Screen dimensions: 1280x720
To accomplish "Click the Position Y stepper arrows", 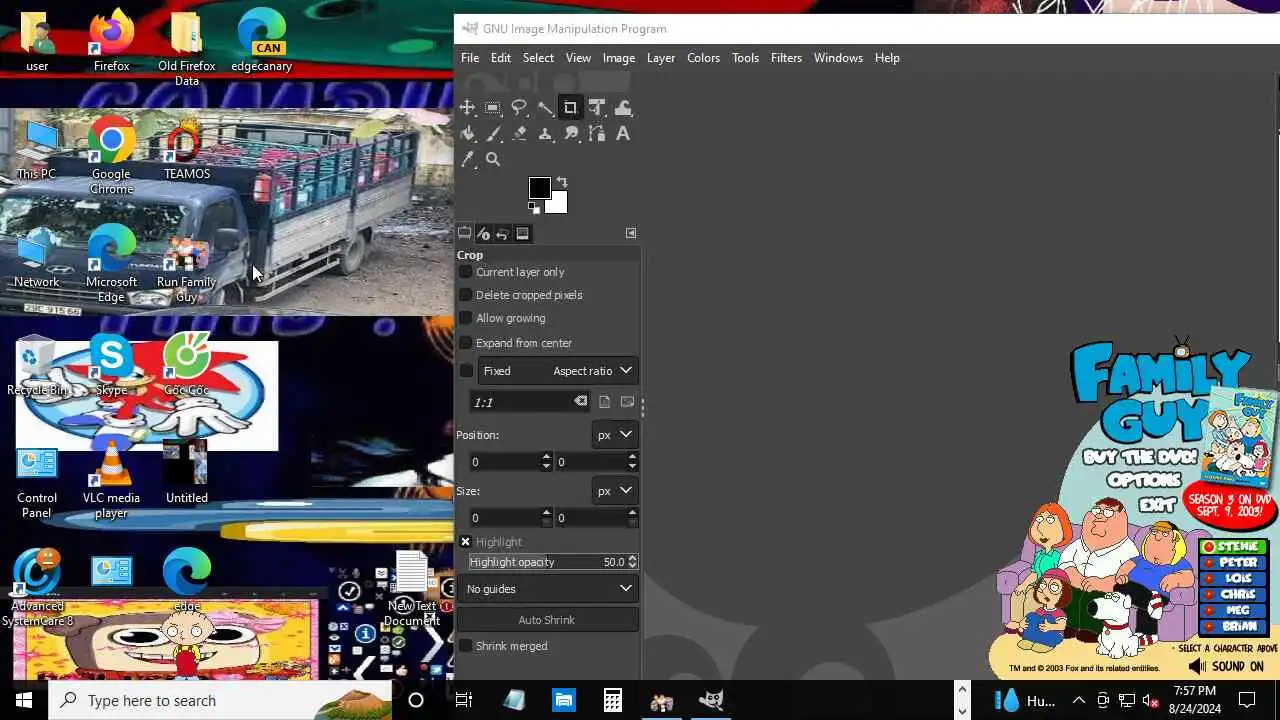I will [x=632, y=462].
